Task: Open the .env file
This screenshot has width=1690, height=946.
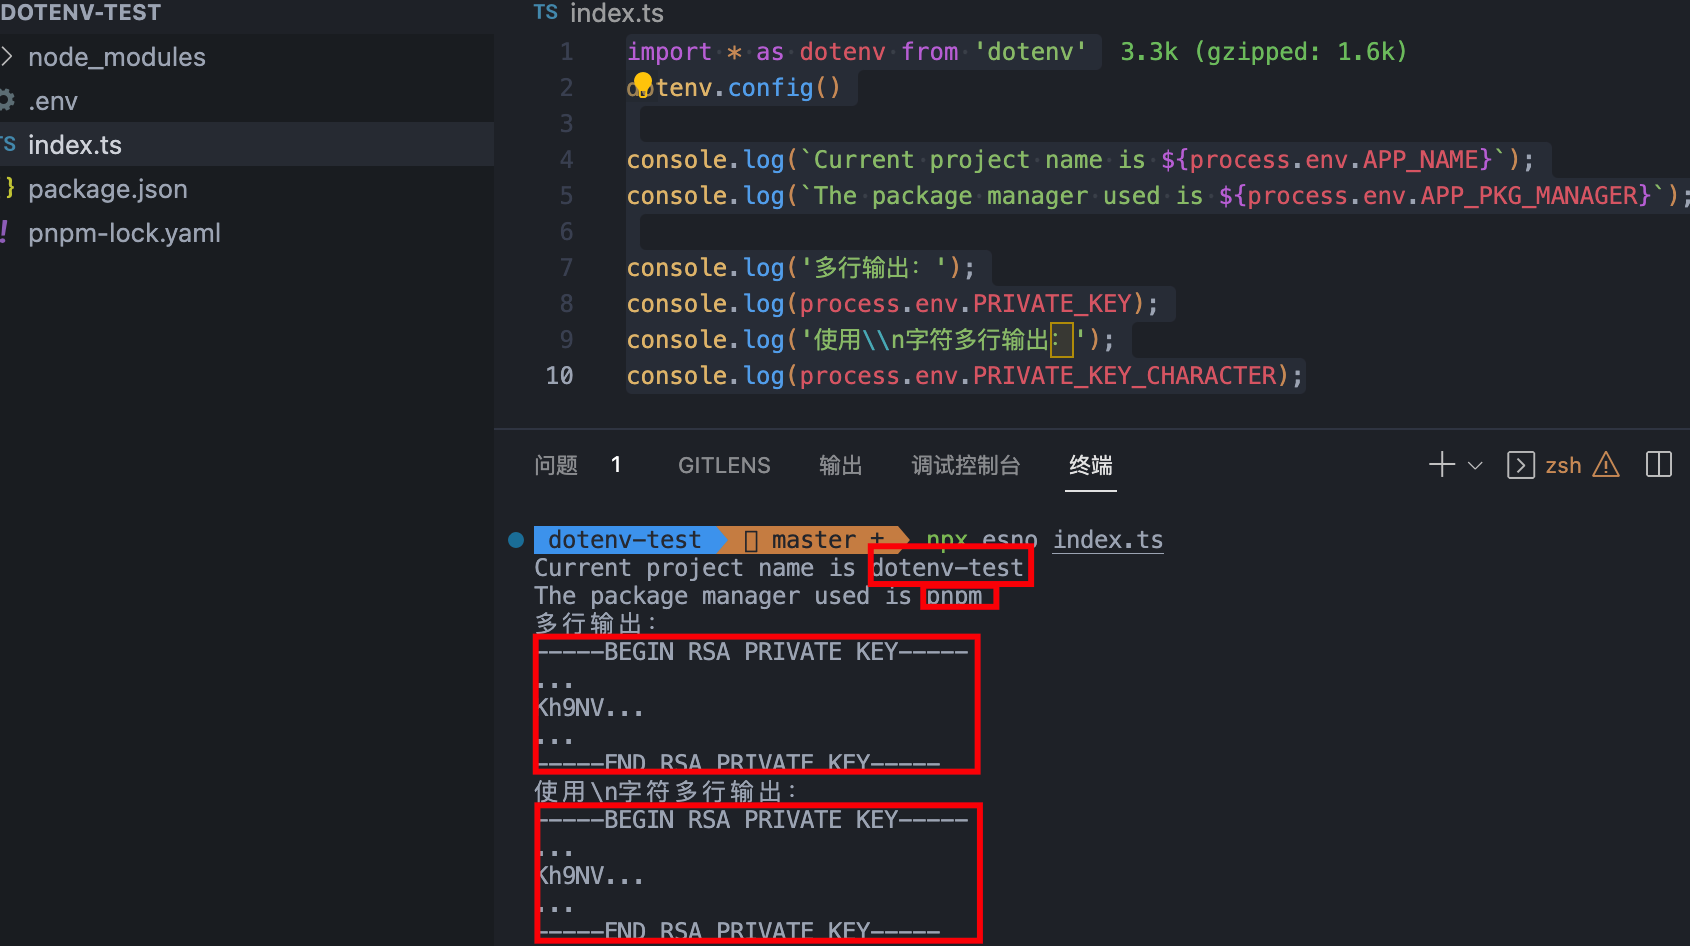Action: (x=53, y=101)
